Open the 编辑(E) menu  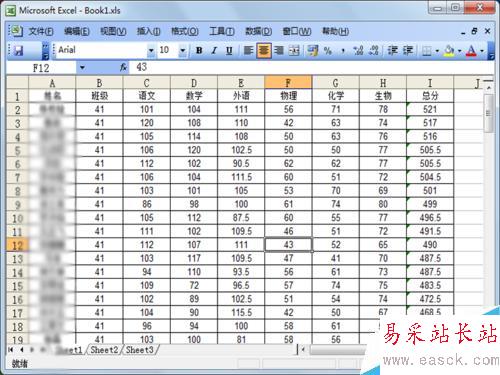[77, 32]
